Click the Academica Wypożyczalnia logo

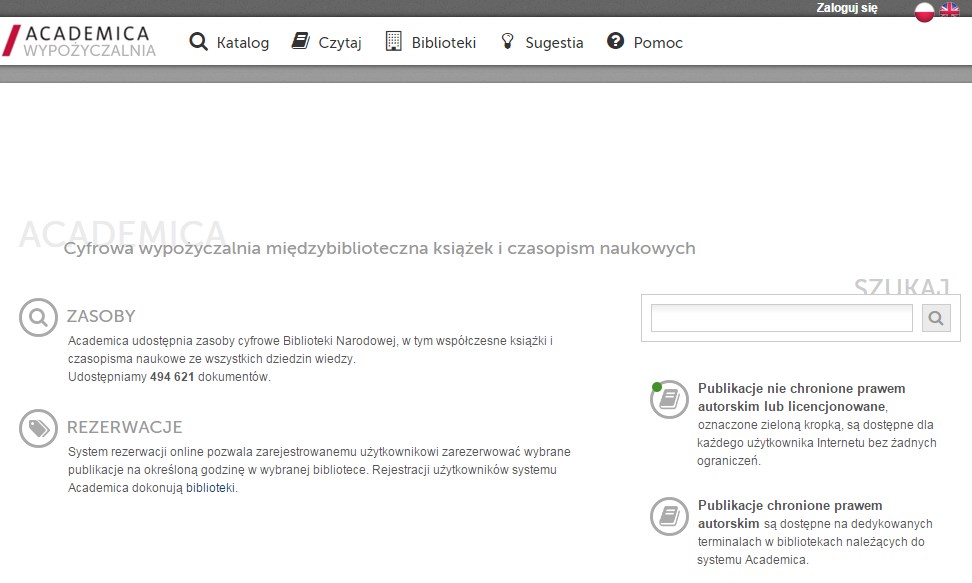coord(79,41)
